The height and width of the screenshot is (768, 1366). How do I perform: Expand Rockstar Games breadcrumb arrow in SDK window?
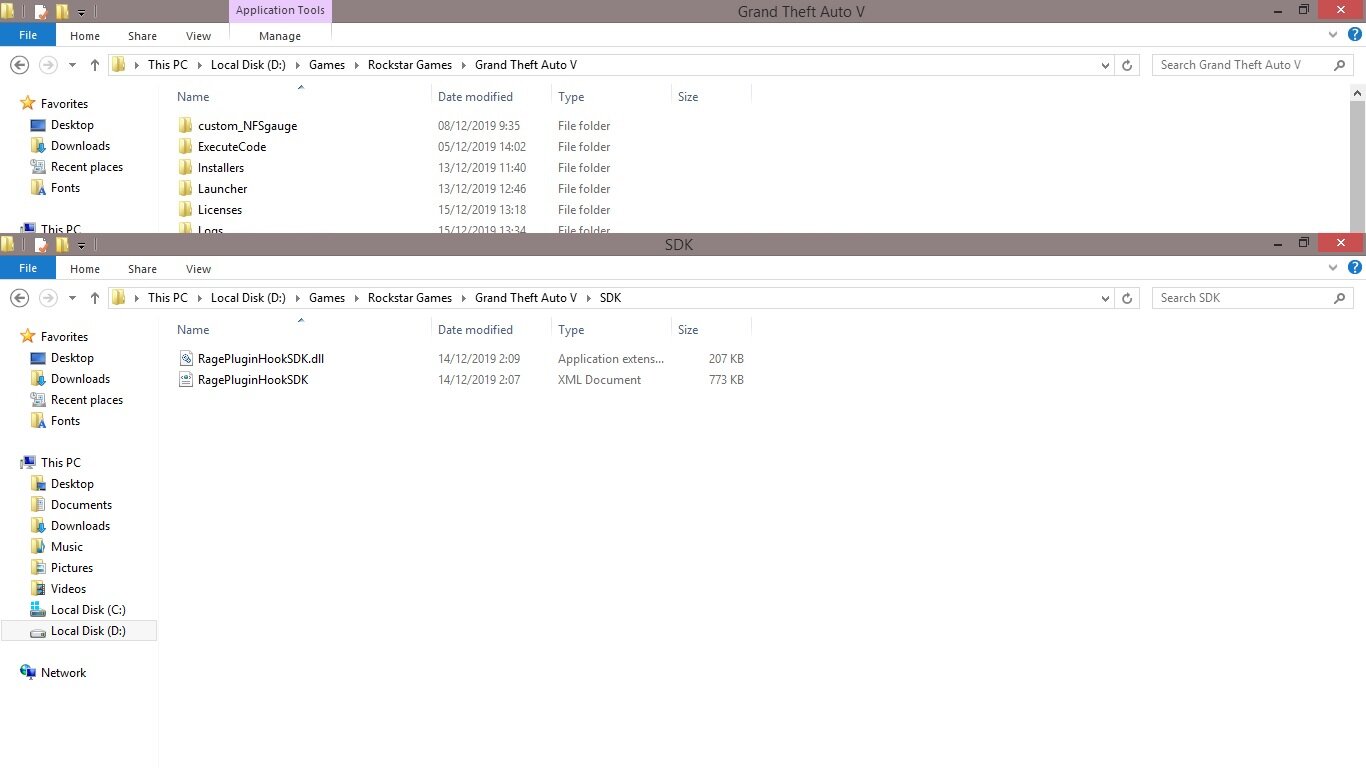point(462,298)
